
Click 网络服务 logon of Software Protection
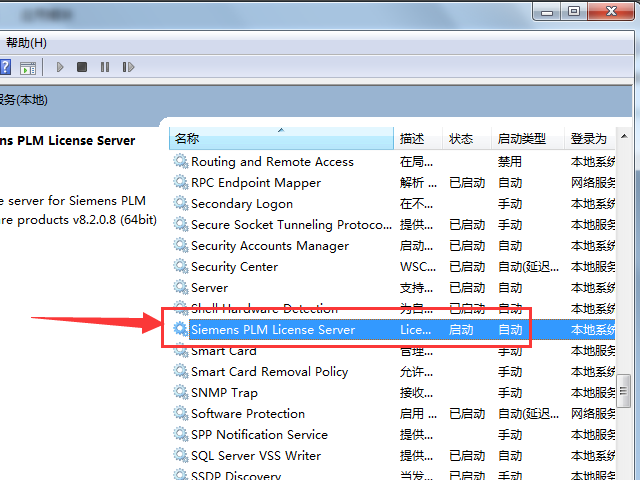tap(593, 413)
